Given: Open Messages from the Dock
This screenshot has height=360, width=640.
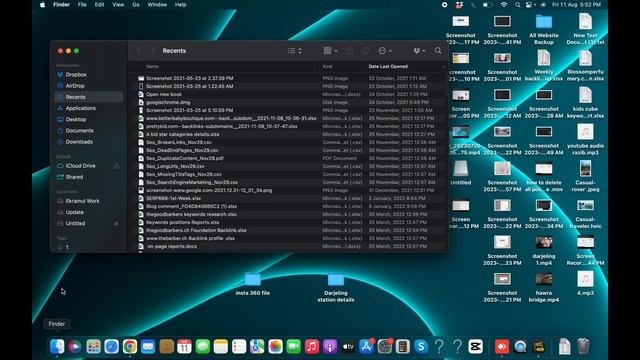Looking at the screenshot, I should [203, 347].
